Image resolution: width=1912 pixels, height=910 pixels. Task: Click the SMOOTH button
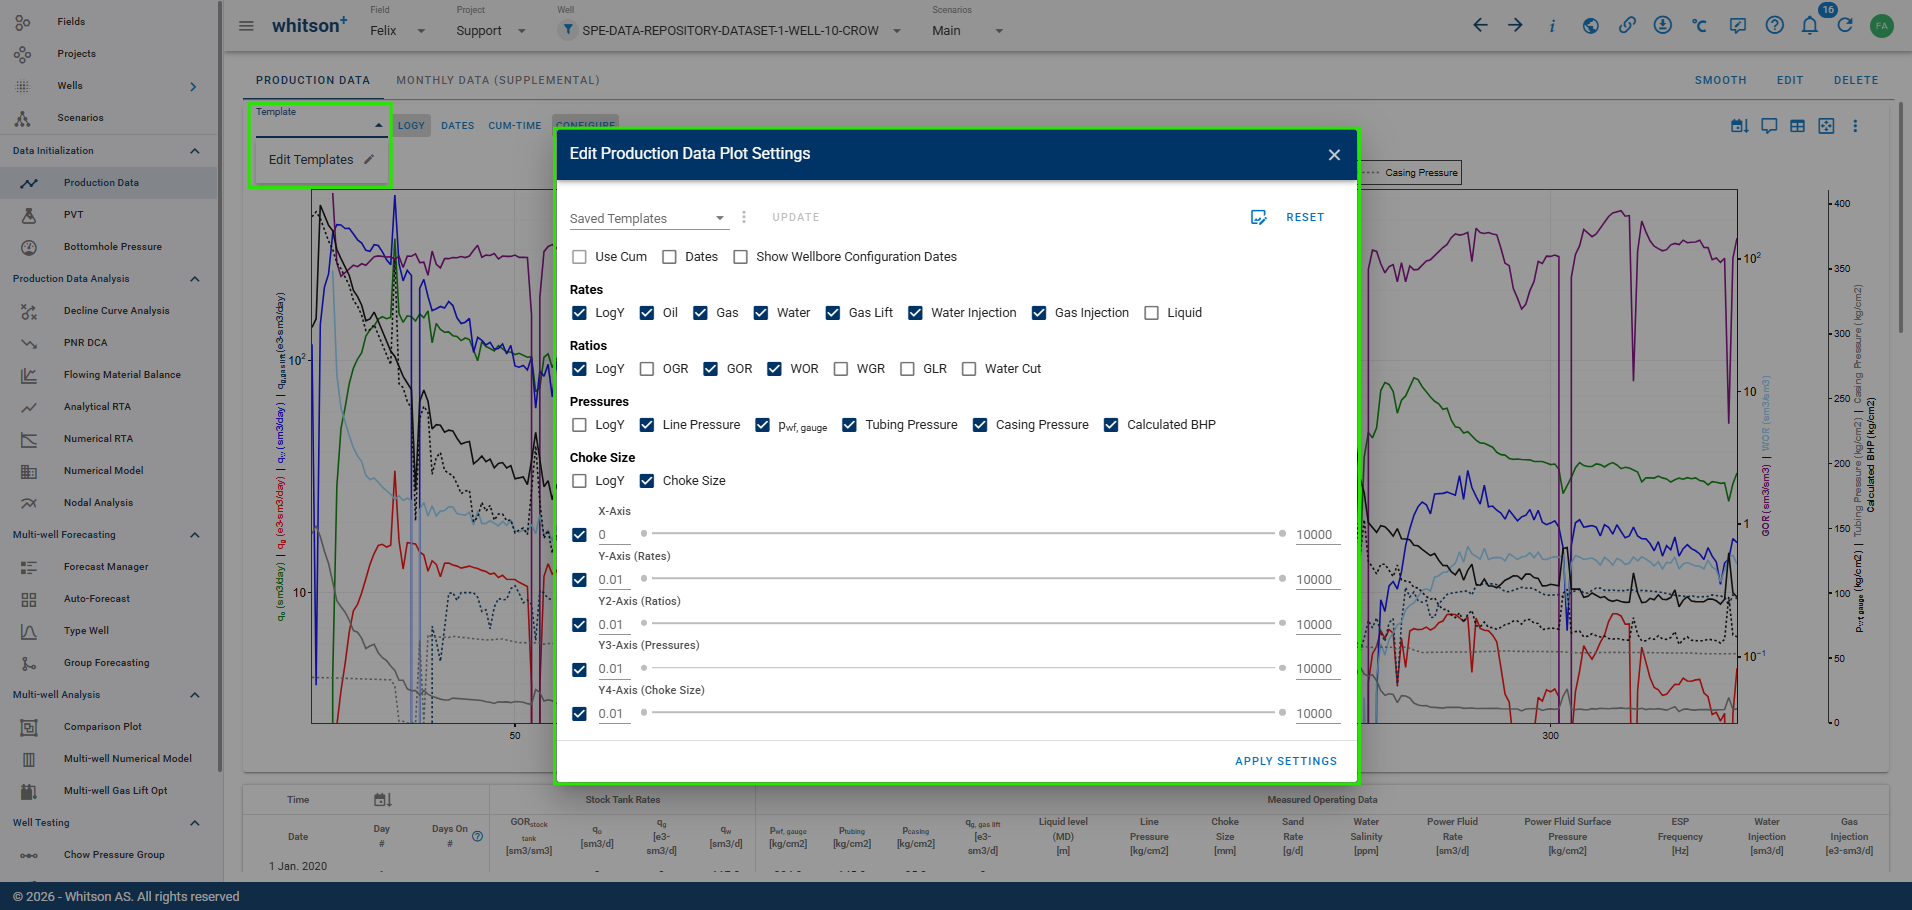pos(1720,80)
